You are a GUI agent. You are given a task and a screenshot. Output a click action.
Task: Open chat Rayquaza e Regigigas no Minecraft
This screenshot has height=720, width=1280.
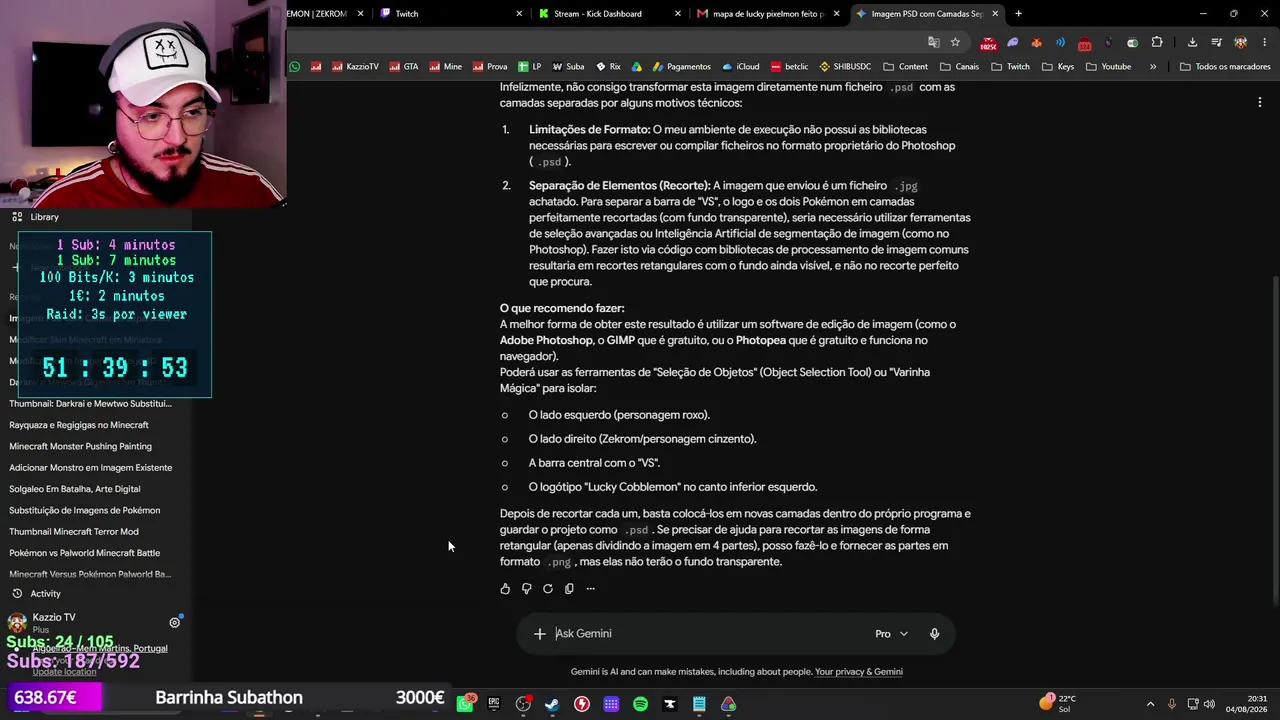(x=79, y=425)
